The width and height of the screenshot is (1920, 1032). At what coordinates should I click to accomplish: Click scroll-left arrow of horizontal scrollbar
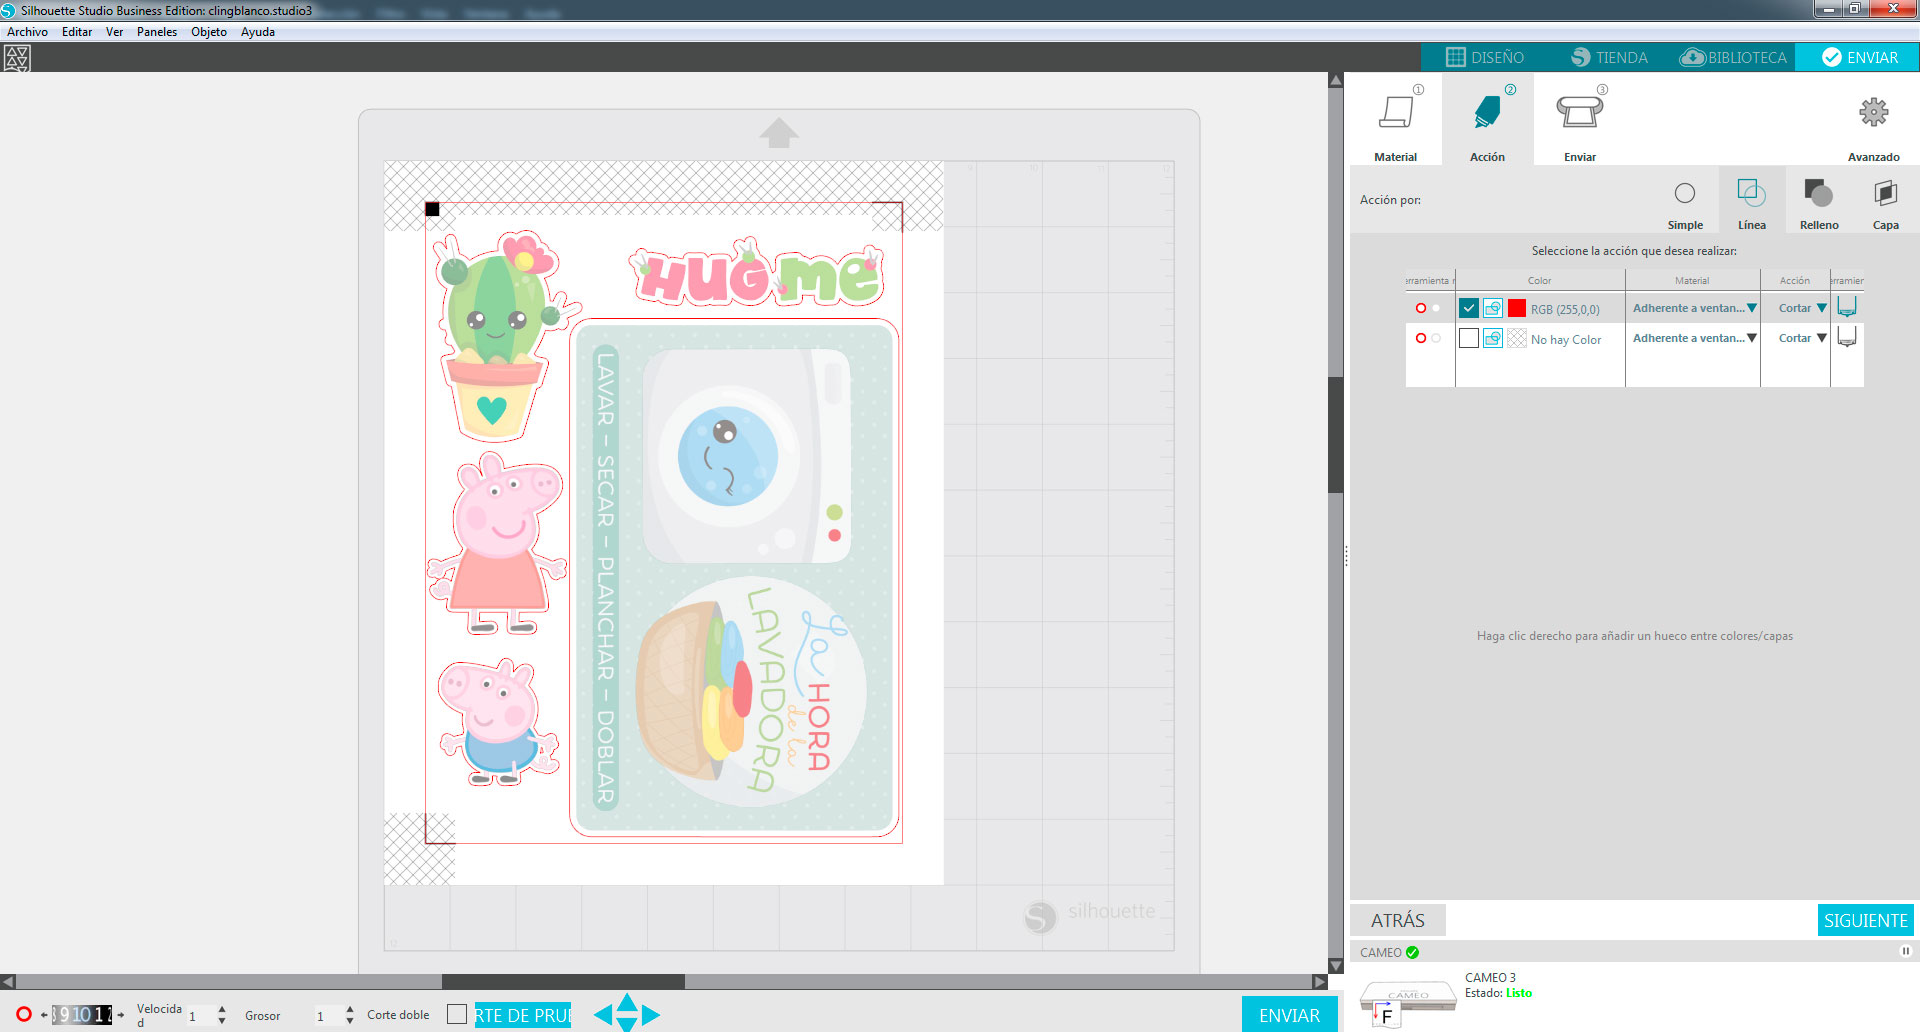[x=8, y=982]
